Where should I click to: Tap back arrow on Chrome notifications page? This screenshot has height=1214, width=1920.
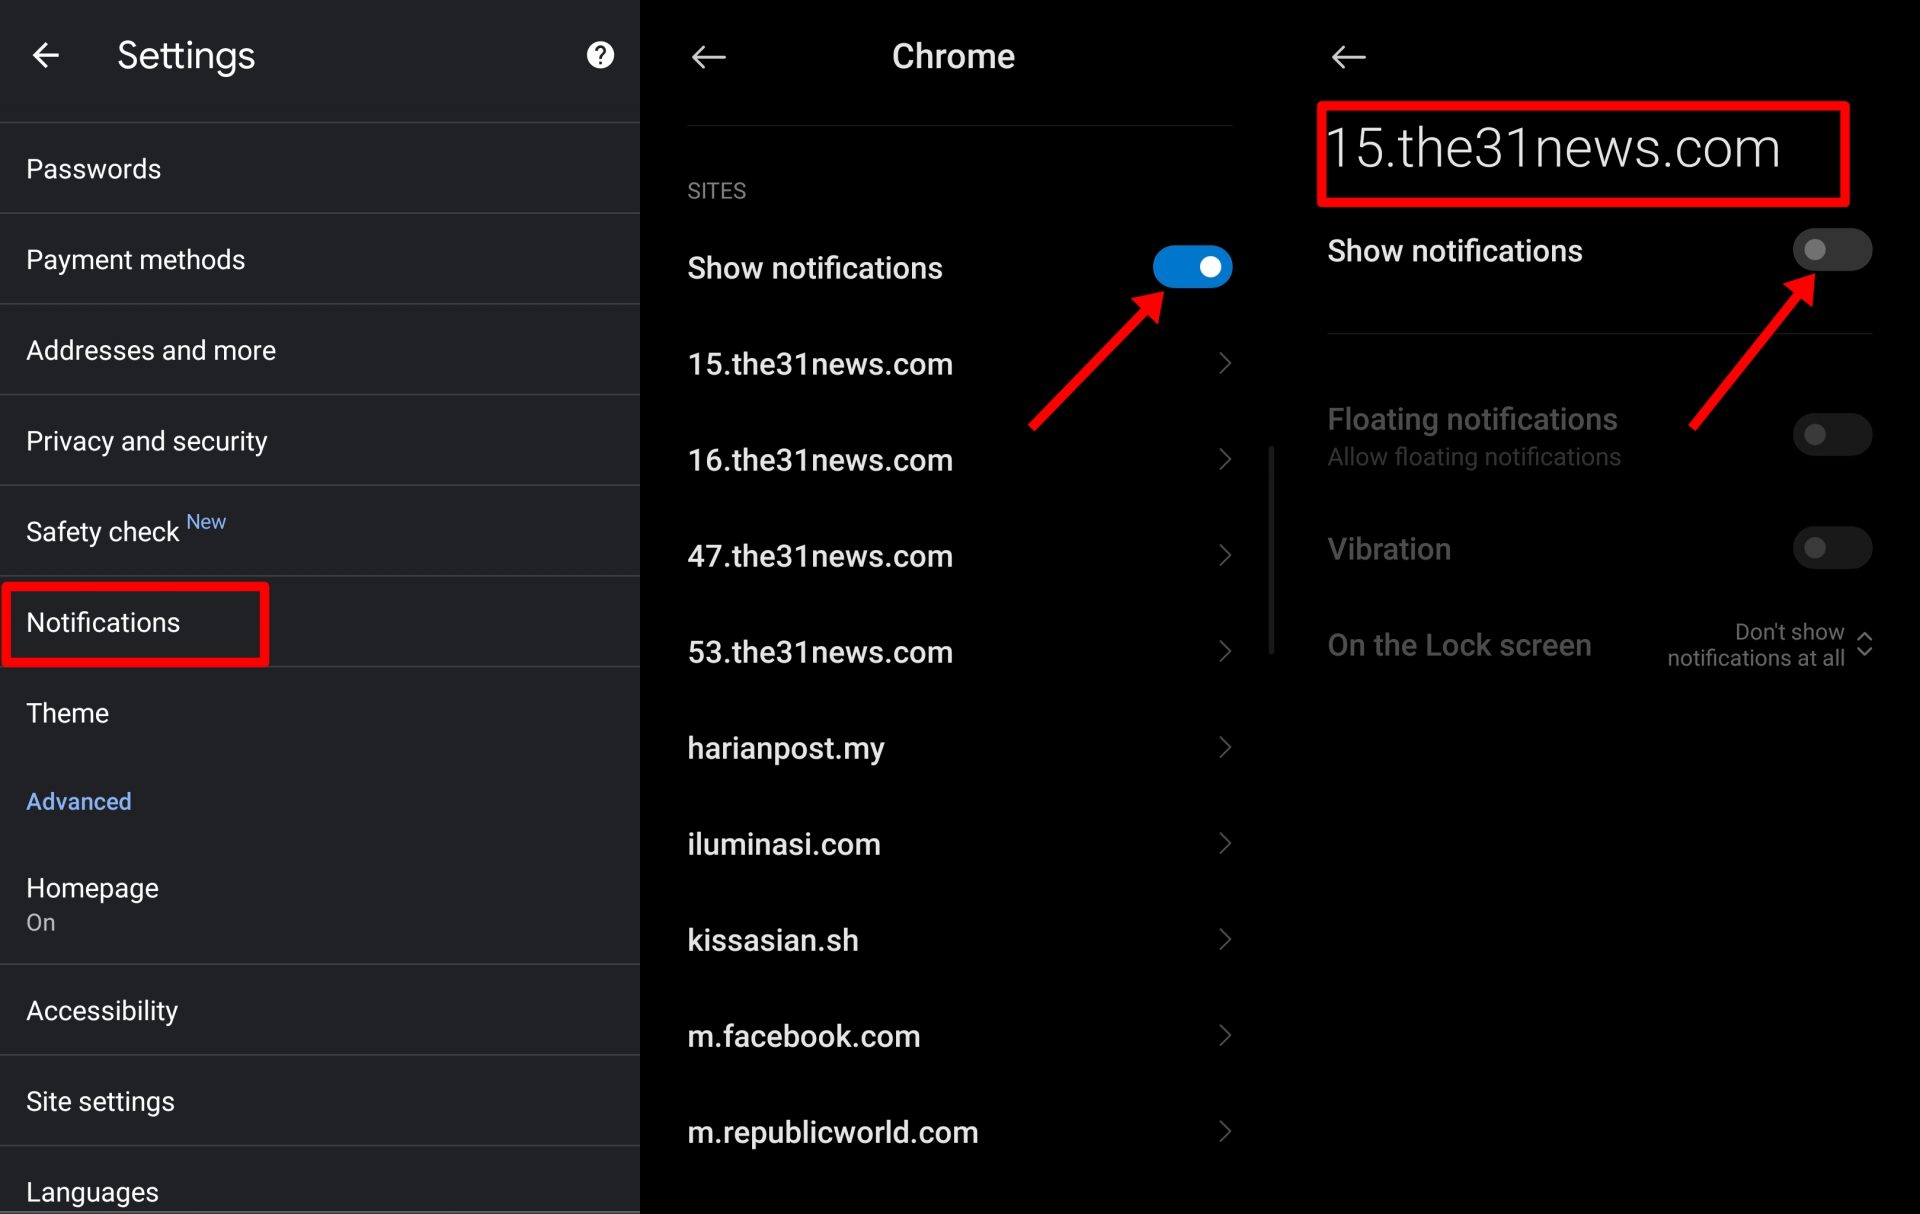709,57
